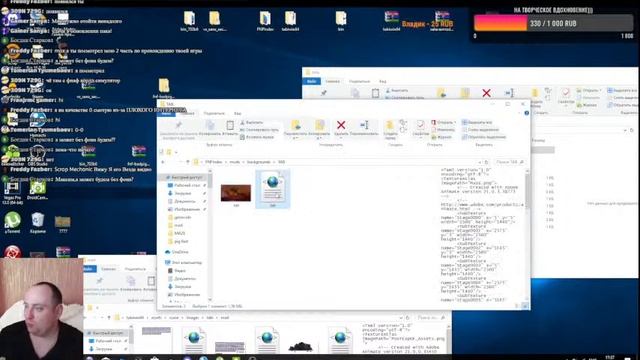Click the Cut scissors item in front ribbon

pyautogui.click(x=252, y=122)
